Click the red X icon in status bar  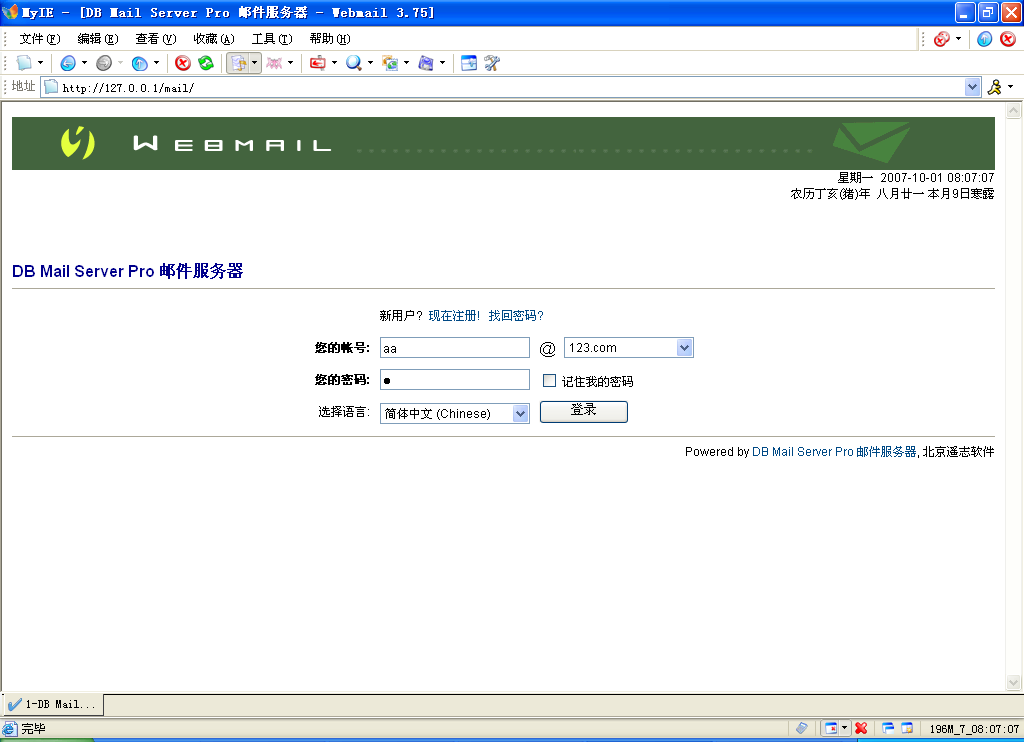861,728
